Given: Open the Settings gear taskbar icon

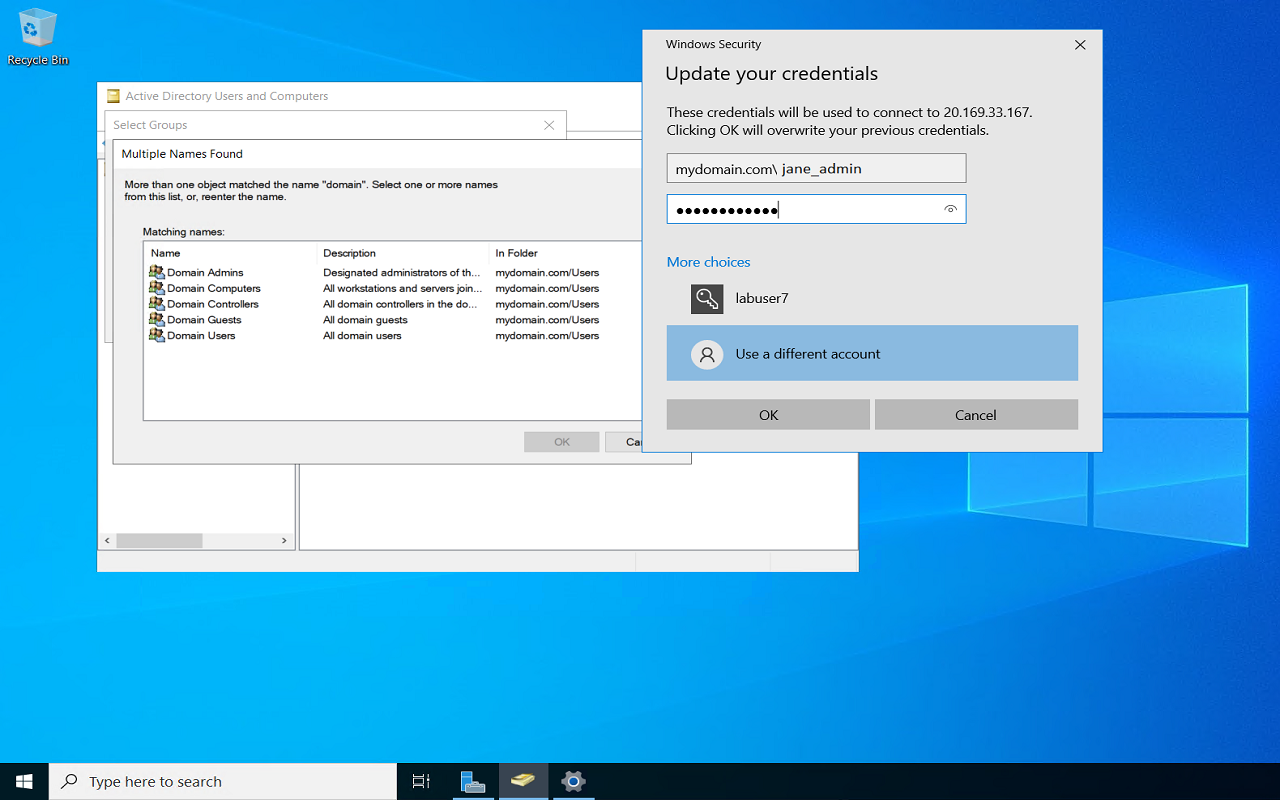Looking at the screenshot, I should [x=573, y=782].
